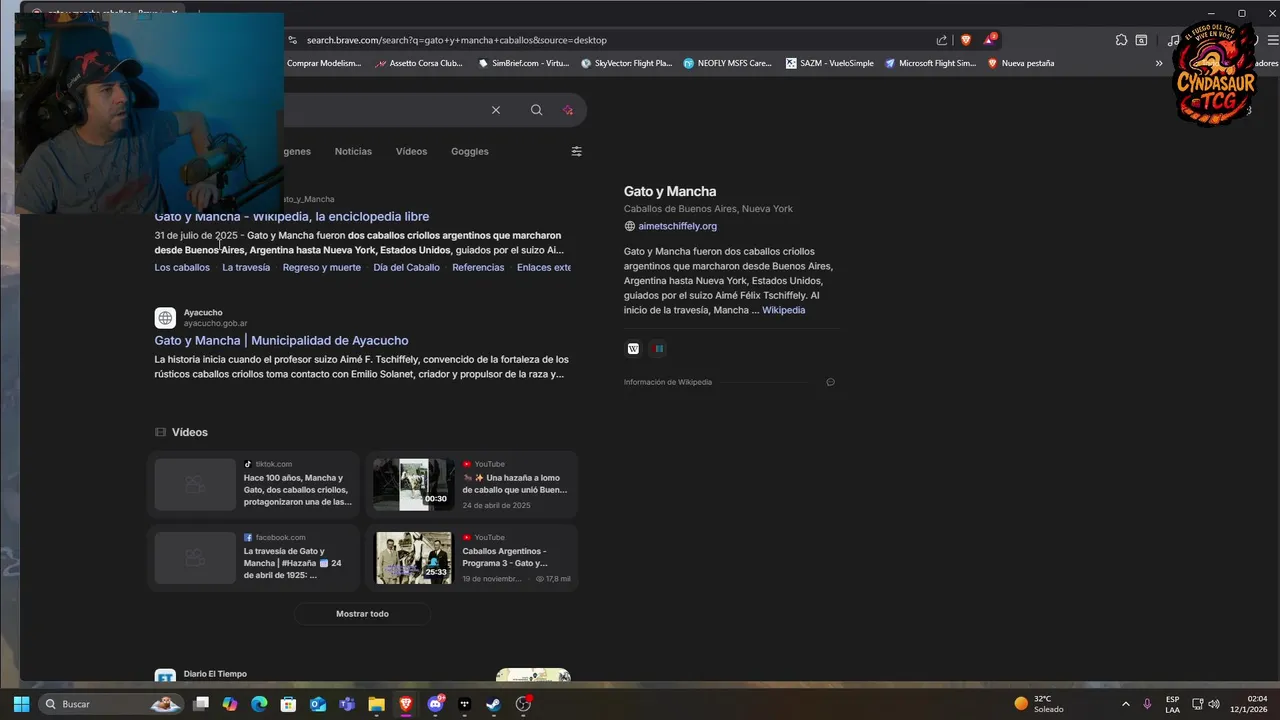This screenshot has height=720, width=1280.
Task: Open 'Comprar Modelism...' bookmark
Action: (x=323, y=63)
